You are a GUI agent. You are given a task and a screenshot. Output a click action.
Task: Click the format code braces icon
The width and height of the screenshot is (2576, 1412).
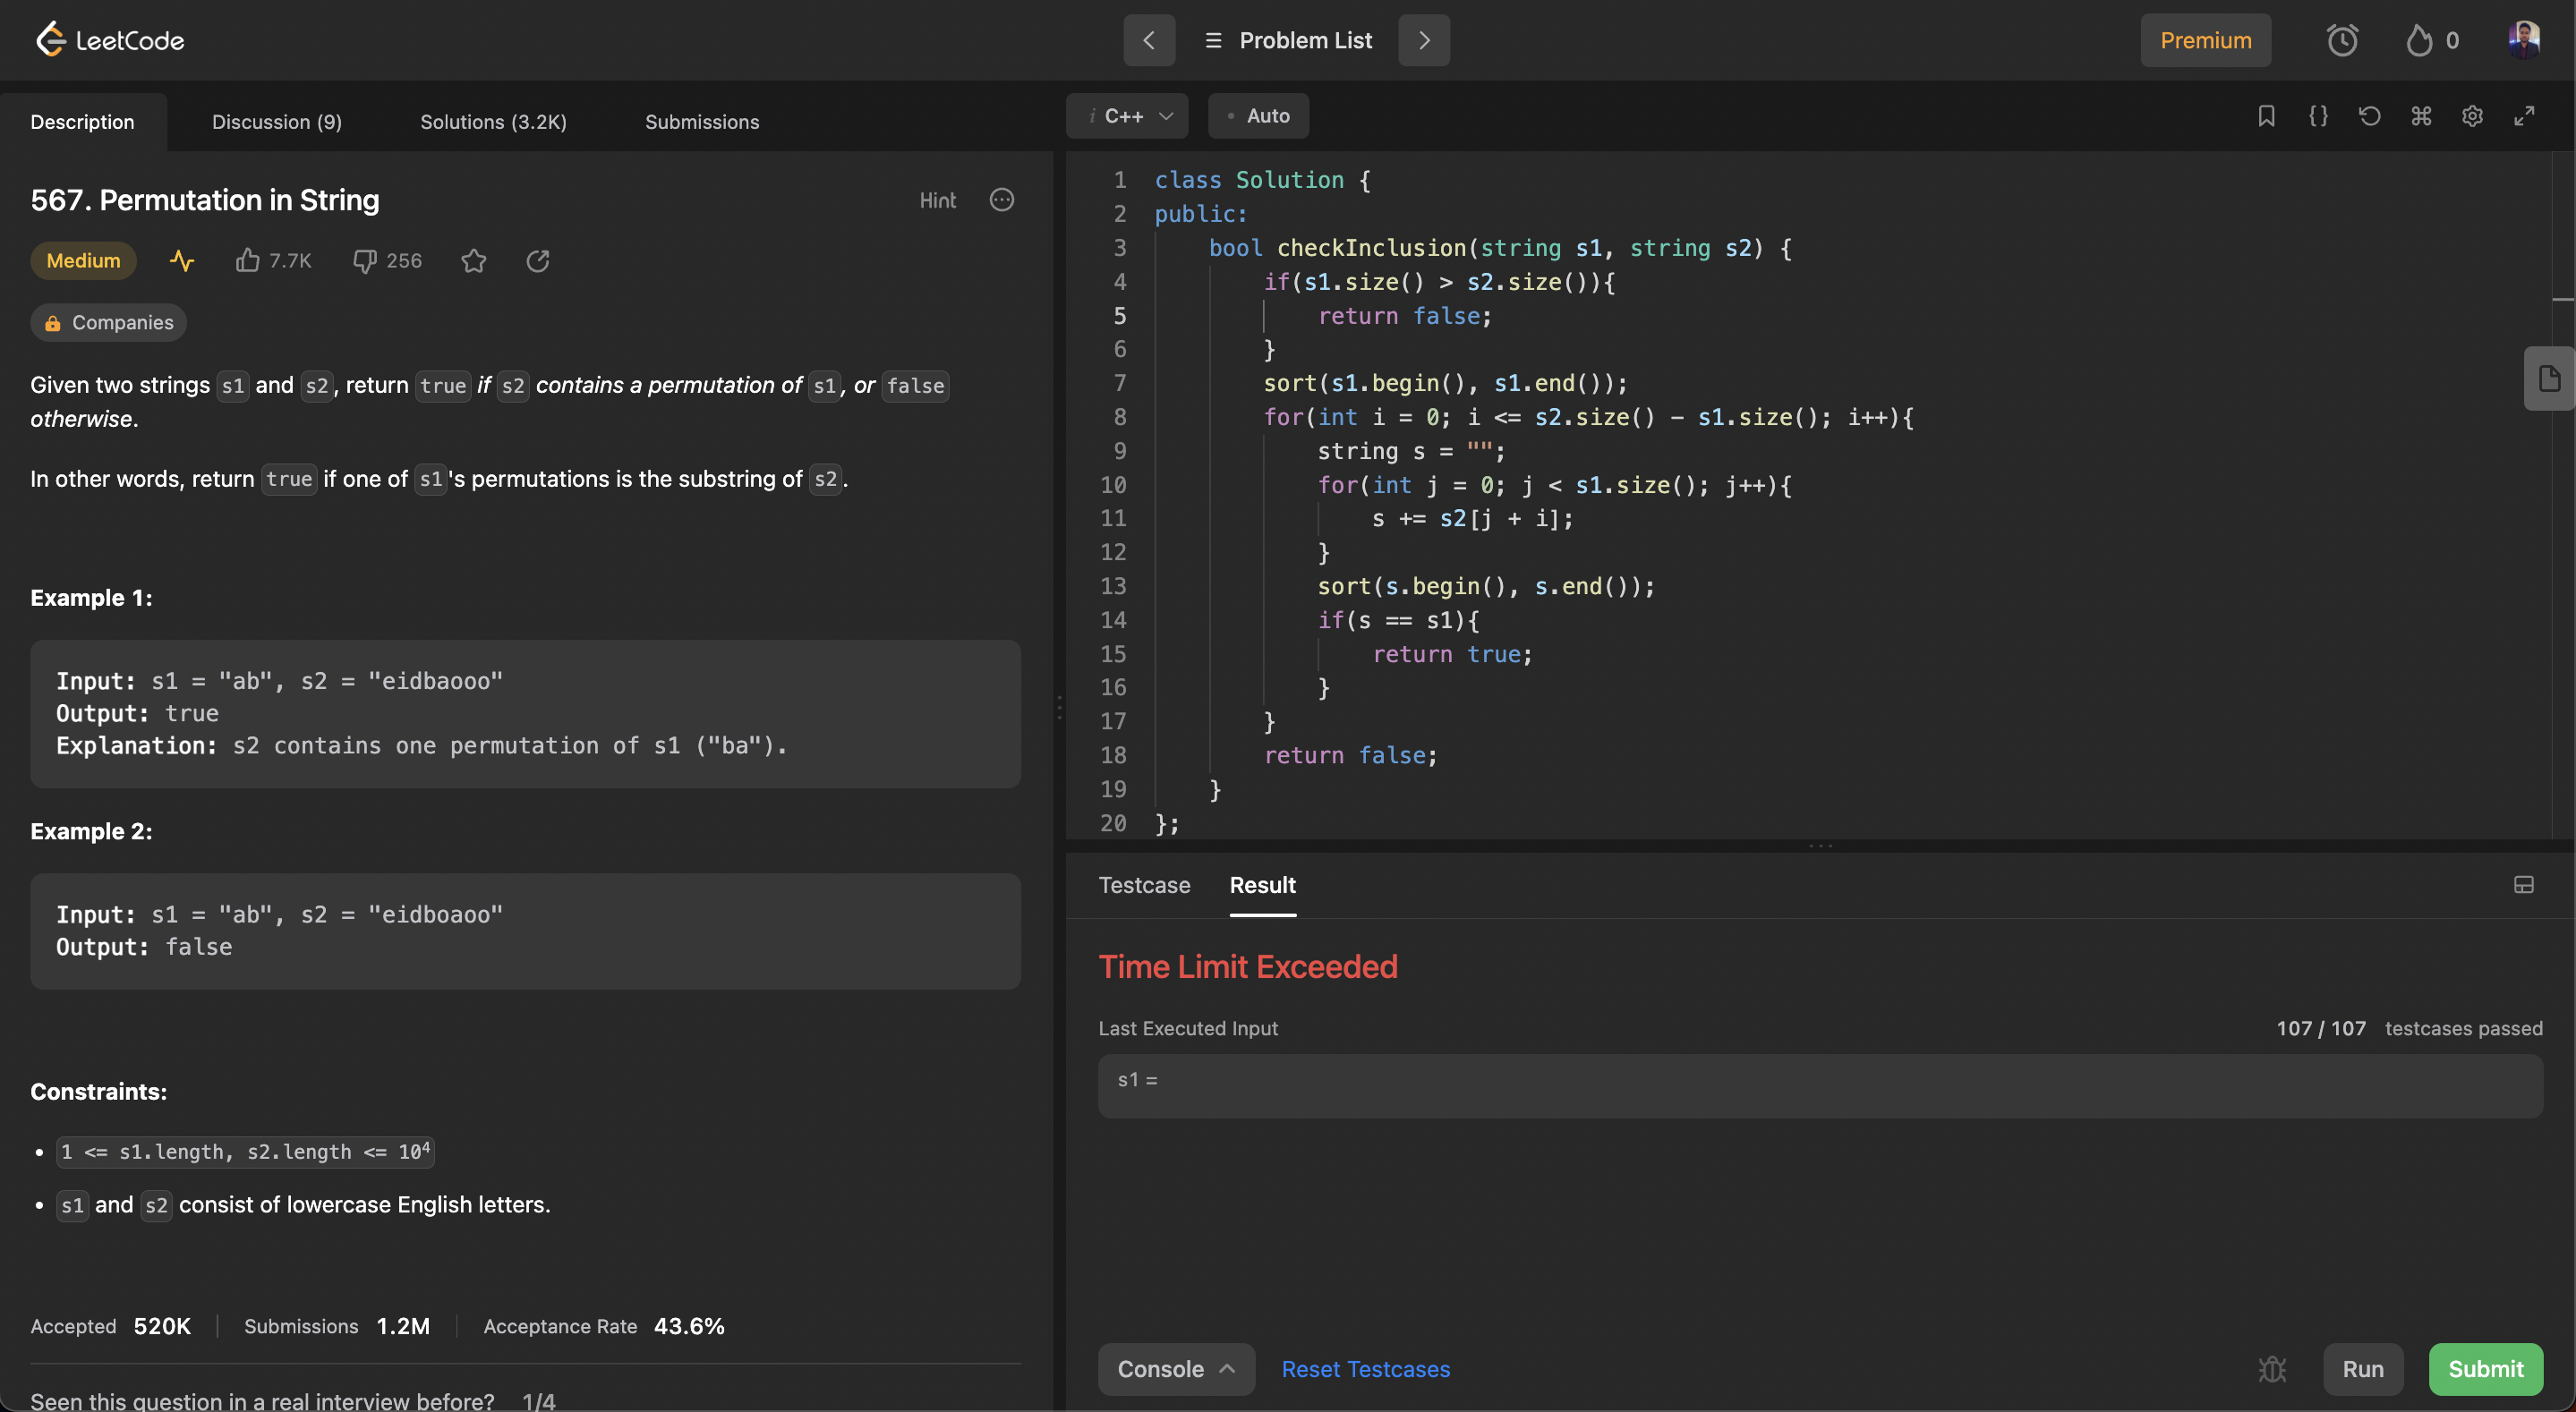tap(2318, 116)
